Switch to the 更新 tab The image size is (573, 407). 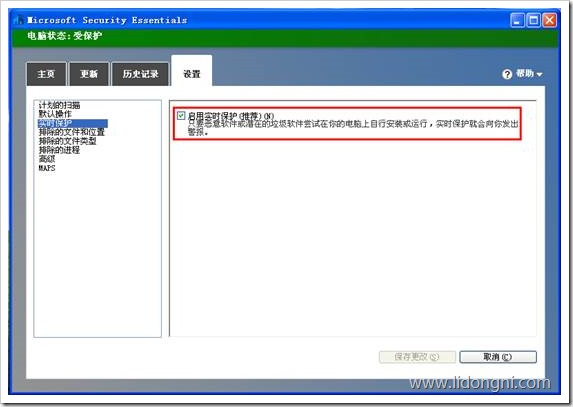(89, 74)
